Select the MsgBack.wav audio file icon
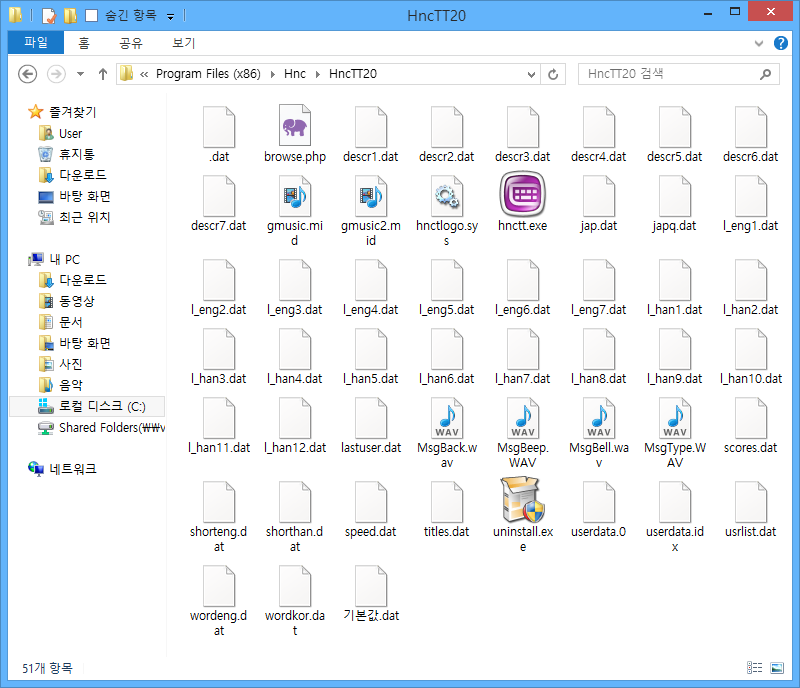800x688 pixels. 447,418
